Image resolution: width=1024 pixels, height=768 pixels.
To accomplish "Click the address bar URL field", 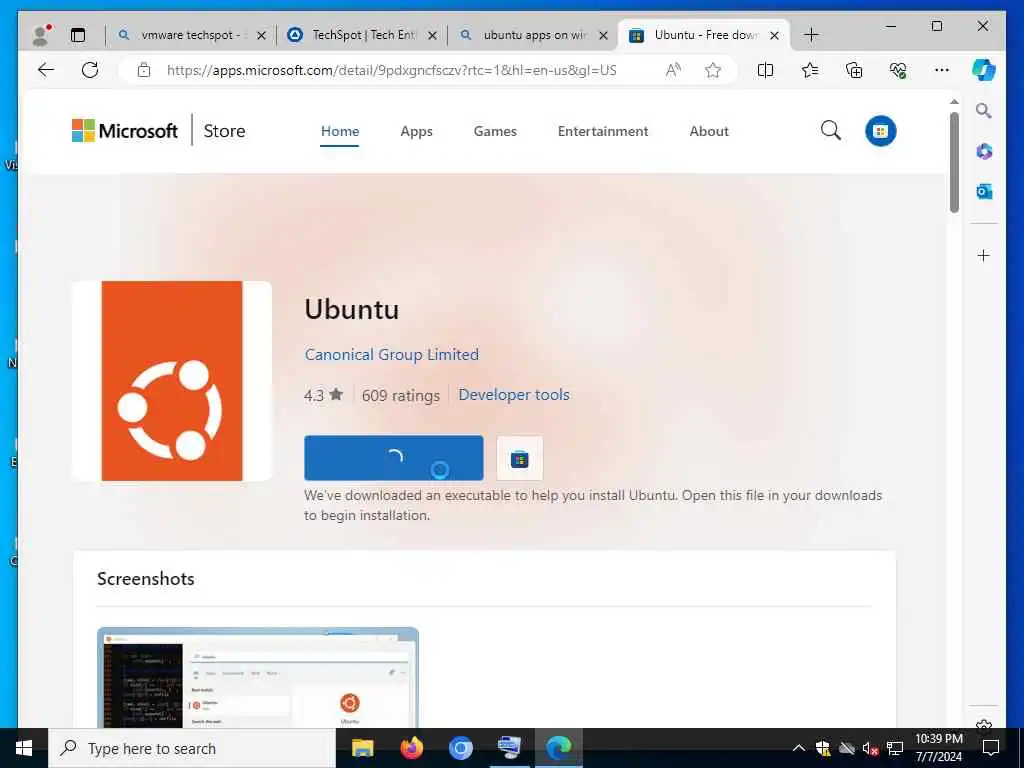I will (392, 70).
